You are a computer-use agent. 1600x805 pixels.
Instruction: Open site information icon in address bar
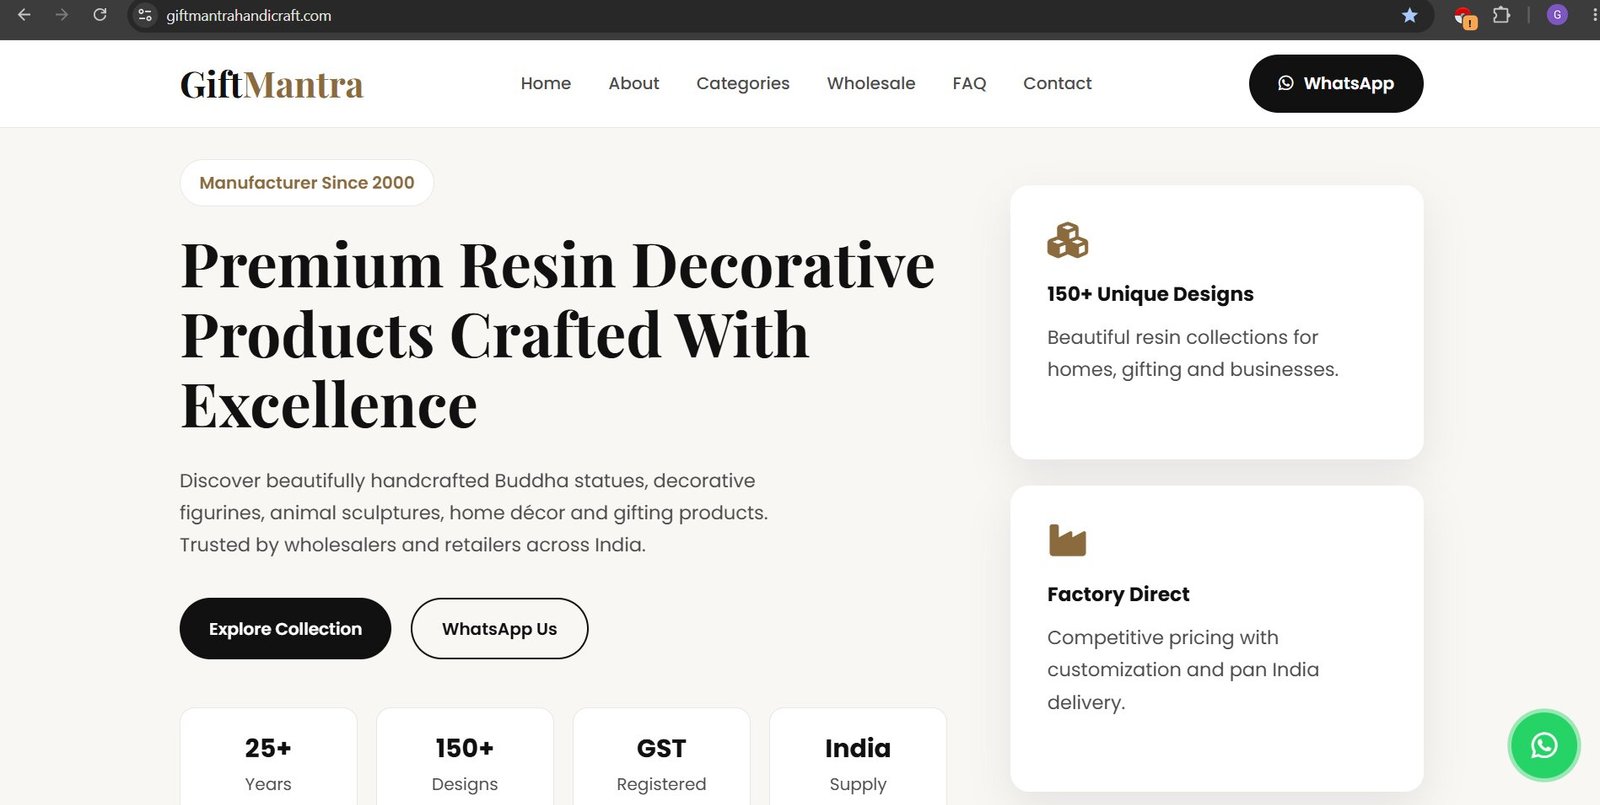tap(145, 15)
